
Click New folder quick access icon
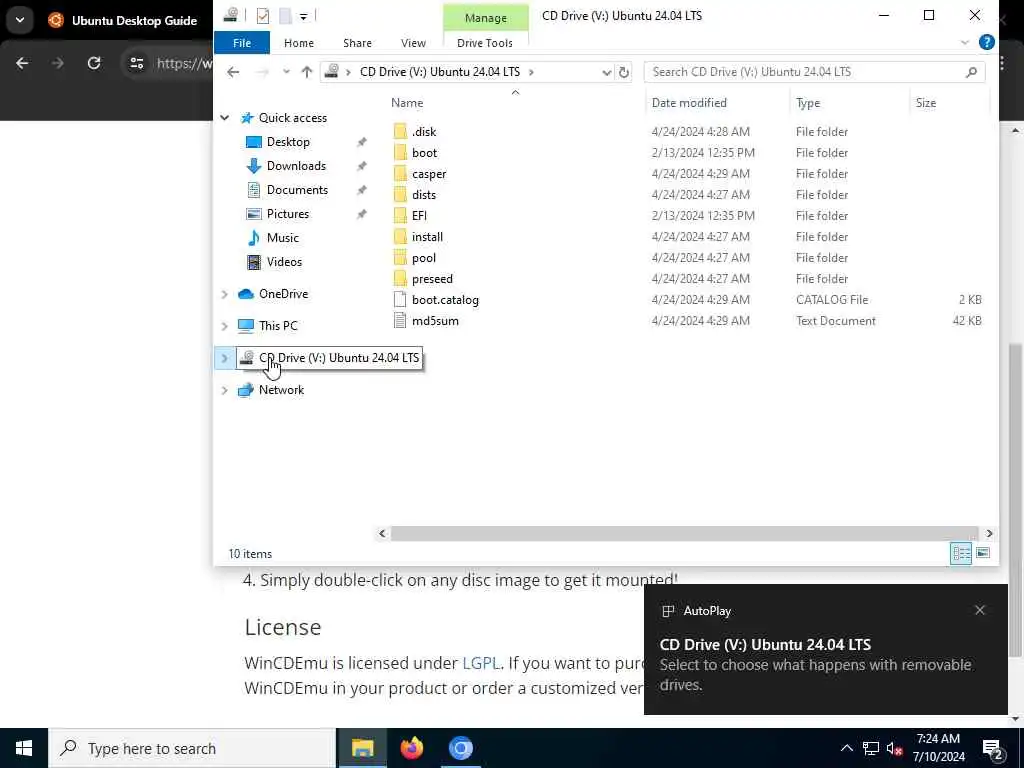click(x=285, y=16)
